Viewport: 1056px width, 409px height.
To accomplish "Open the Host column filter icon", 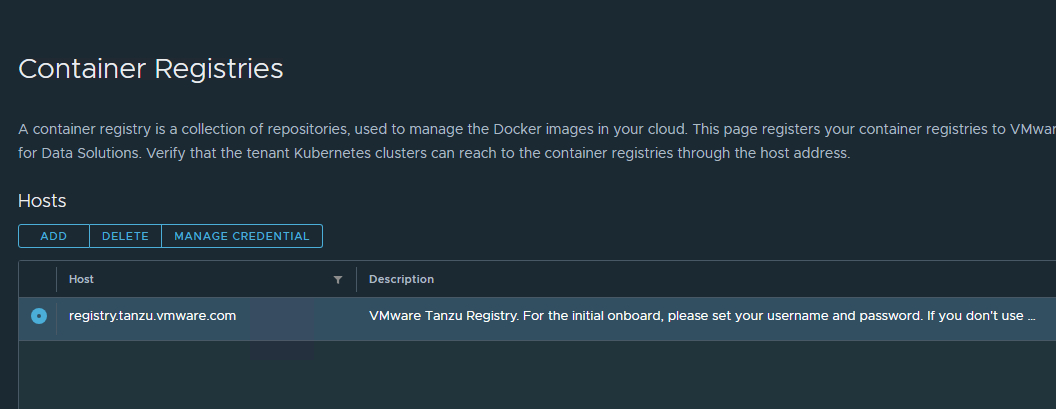I will 338,280.
